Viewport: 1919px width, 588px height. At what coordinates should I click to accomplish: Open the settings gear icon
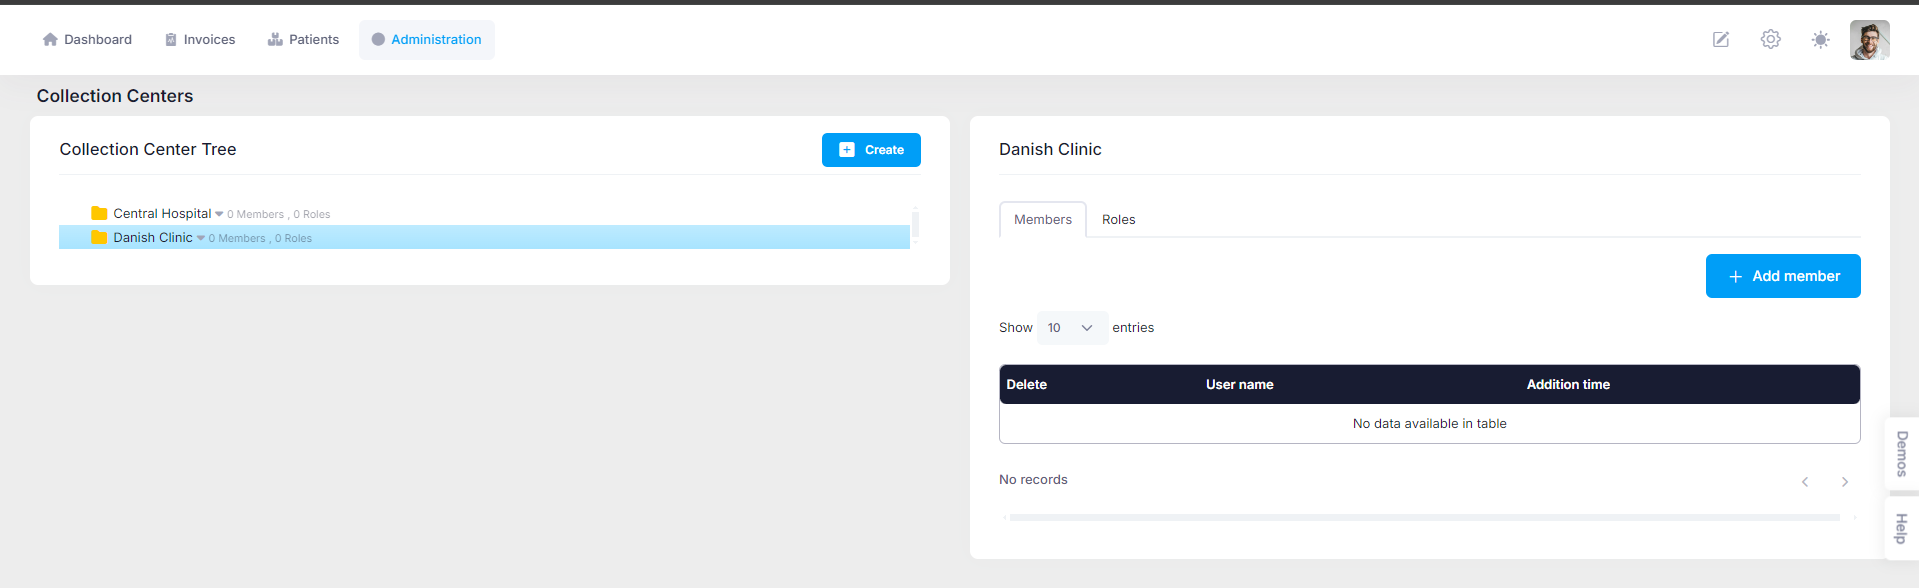[x=1770, y=40]
